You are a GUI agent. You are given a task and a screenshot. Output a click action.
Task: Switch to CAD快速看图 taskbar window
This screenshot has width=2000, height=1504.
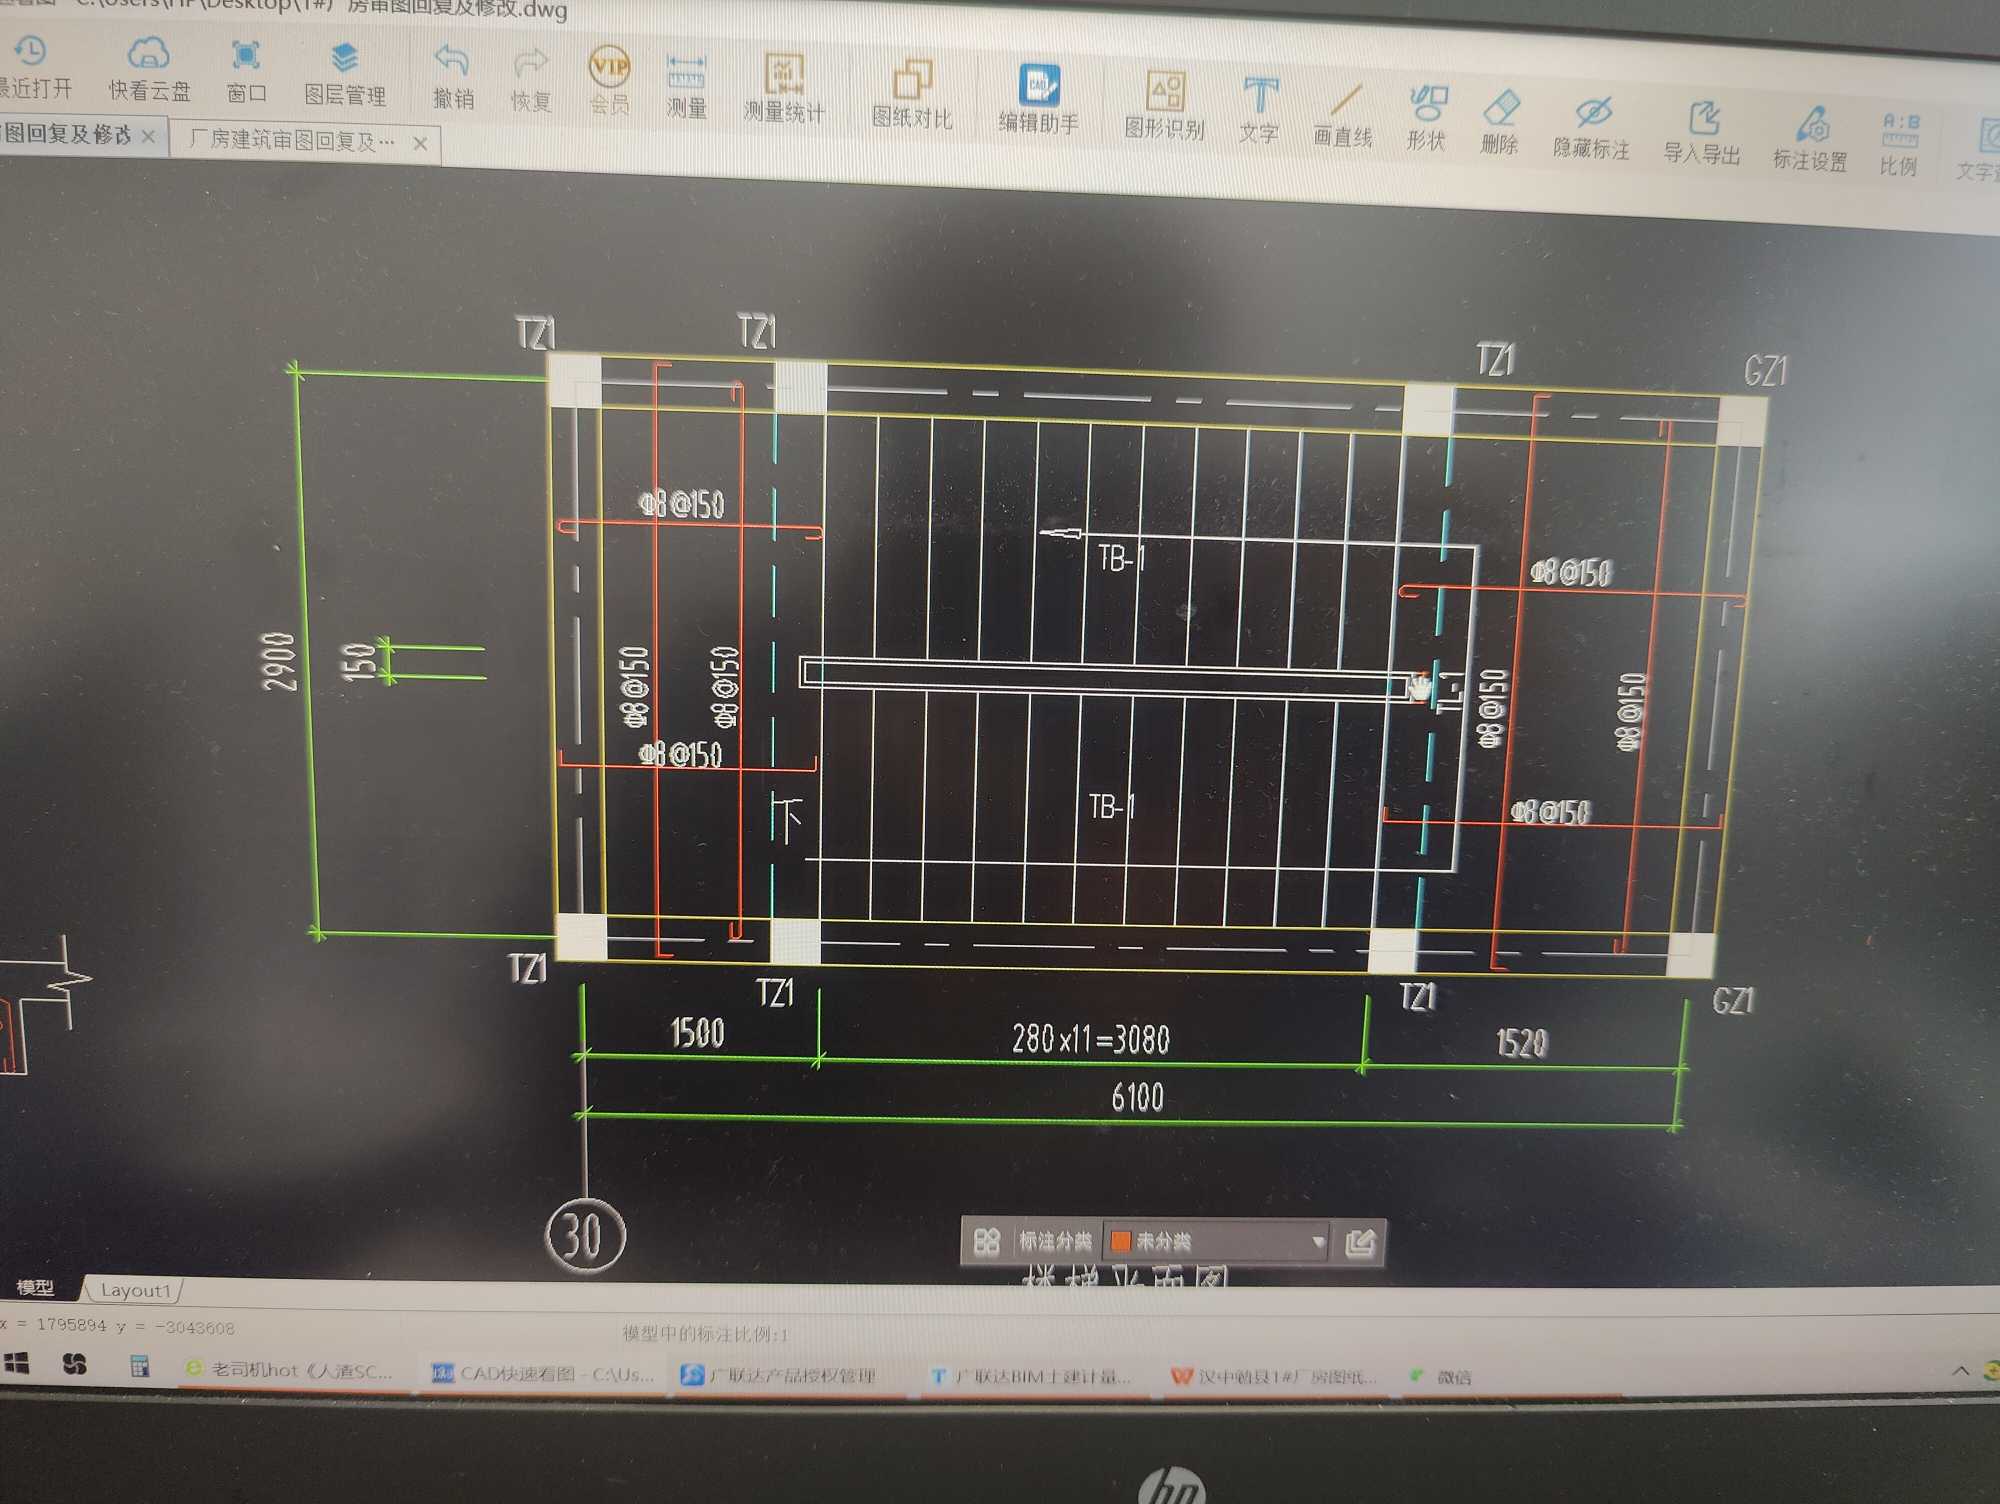tap(543, 1374)
